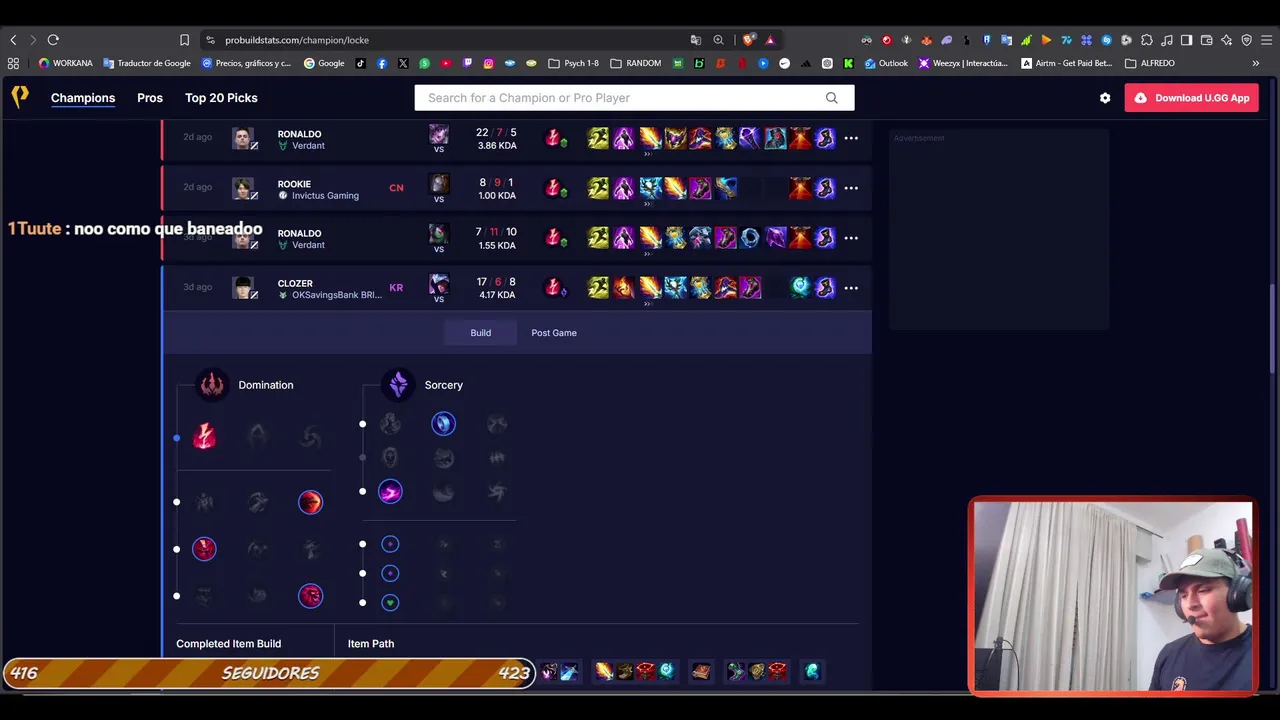Open site settings gear icon

[x=1105, y=98]
